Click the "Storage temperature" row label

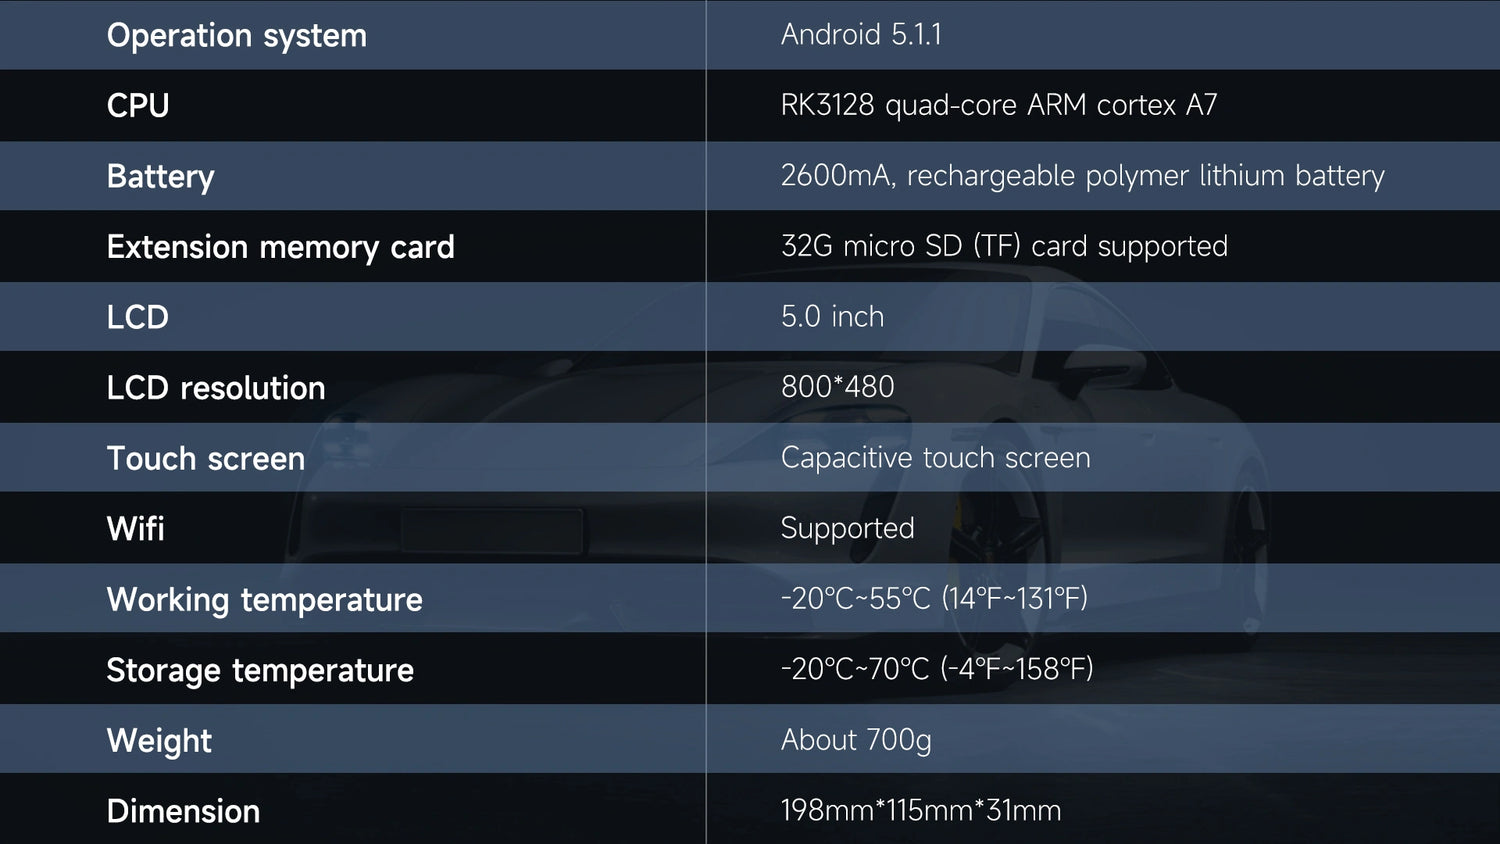click(260, 670)
